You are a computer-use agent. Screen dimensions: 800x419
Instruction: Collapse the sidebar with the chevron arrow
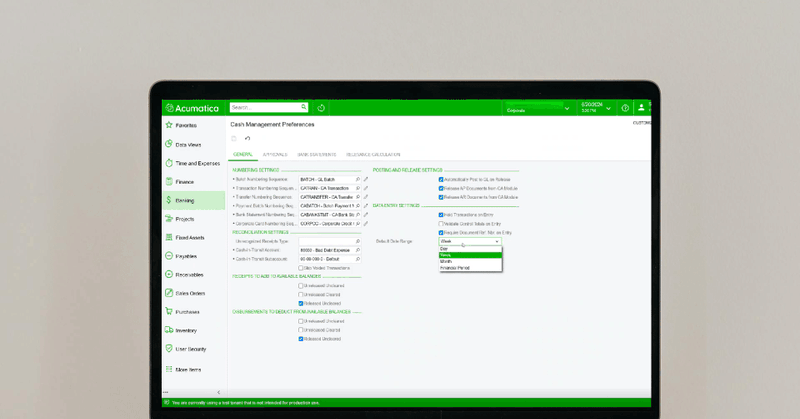click(219, 392)
